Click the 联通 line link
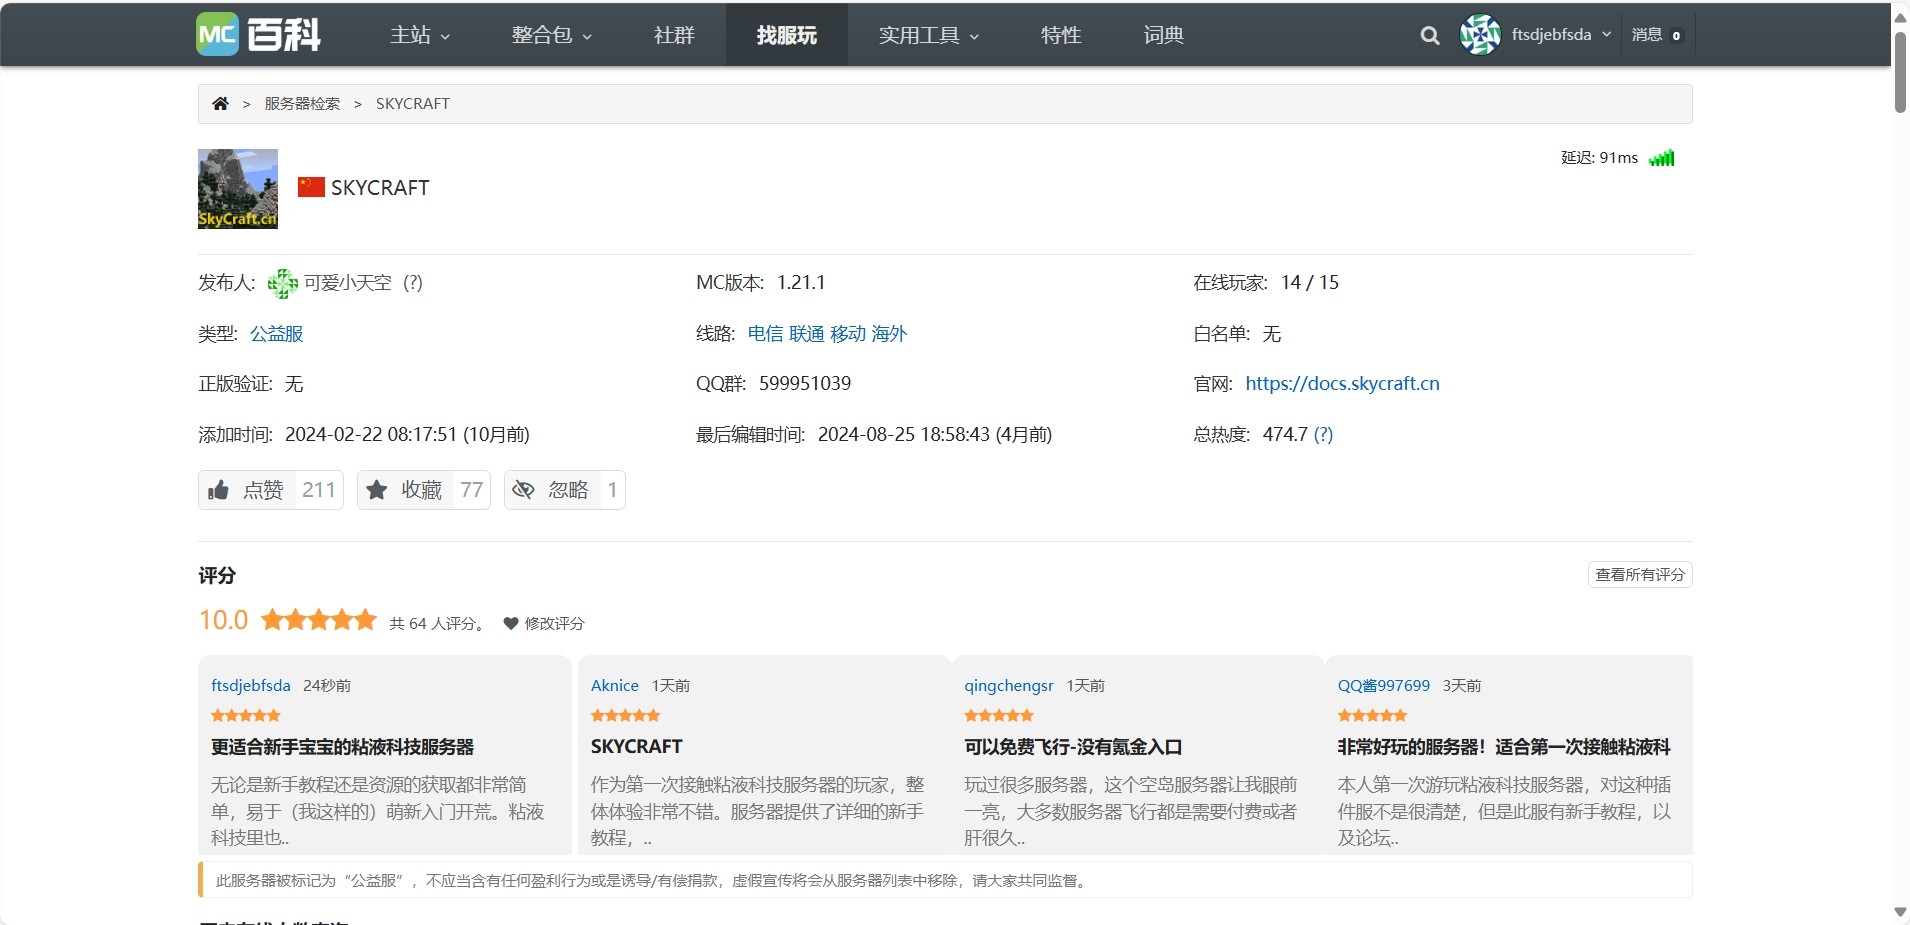 pos(807,334)
